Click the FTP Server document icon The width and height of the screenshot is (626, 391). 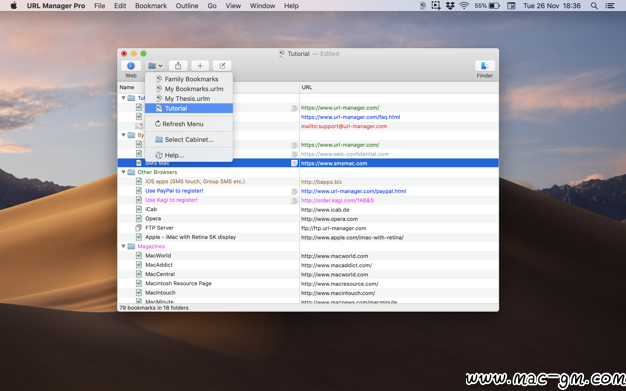point(139,228)
